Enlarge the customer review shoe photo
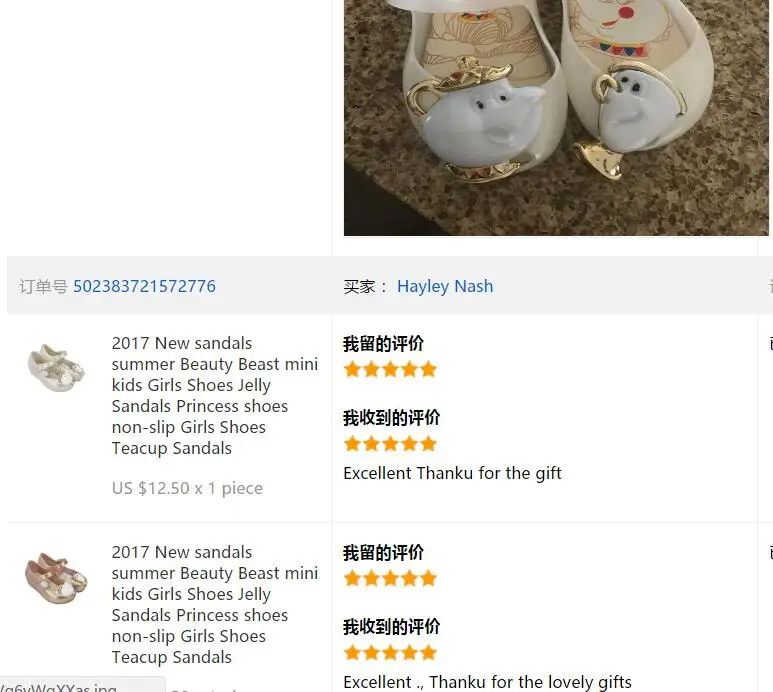 click(x=556, y=117)
